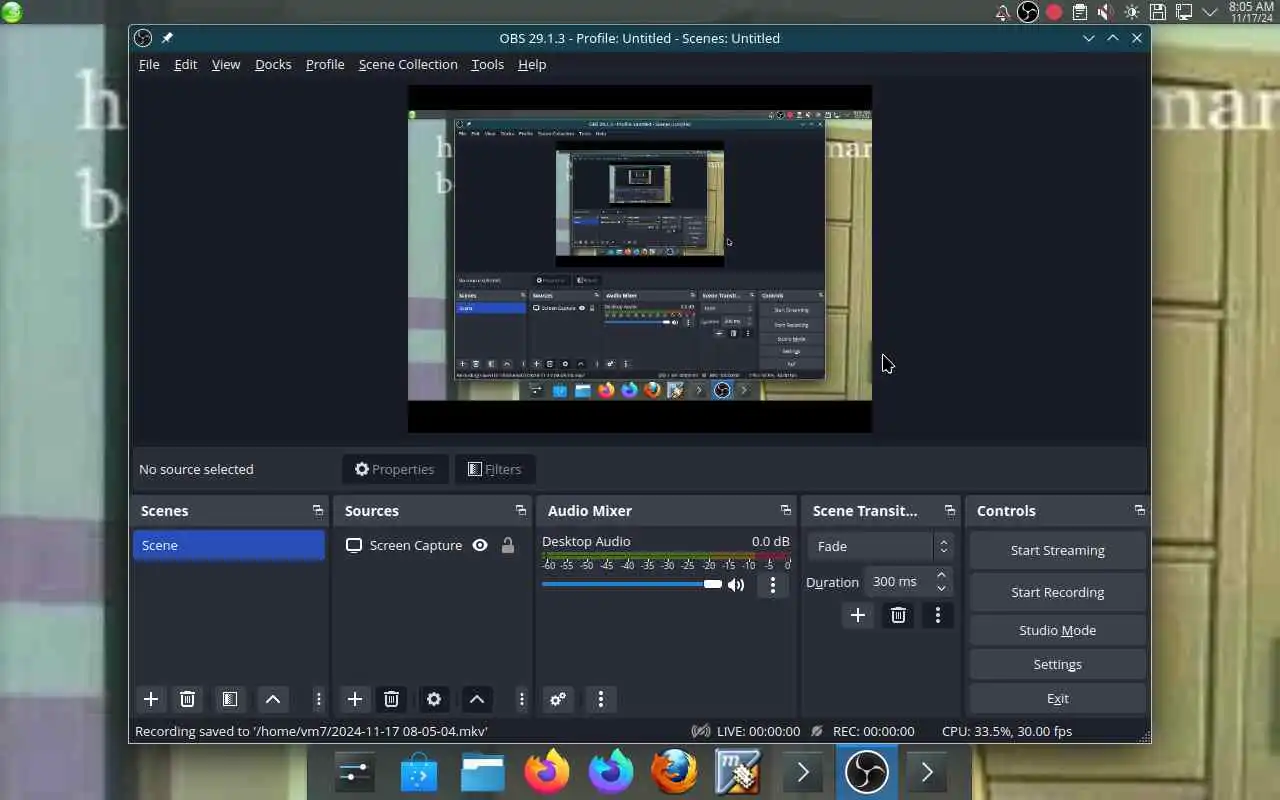
Task: Open Desktop Audio three-dot options menu
Action: [772, 585]
